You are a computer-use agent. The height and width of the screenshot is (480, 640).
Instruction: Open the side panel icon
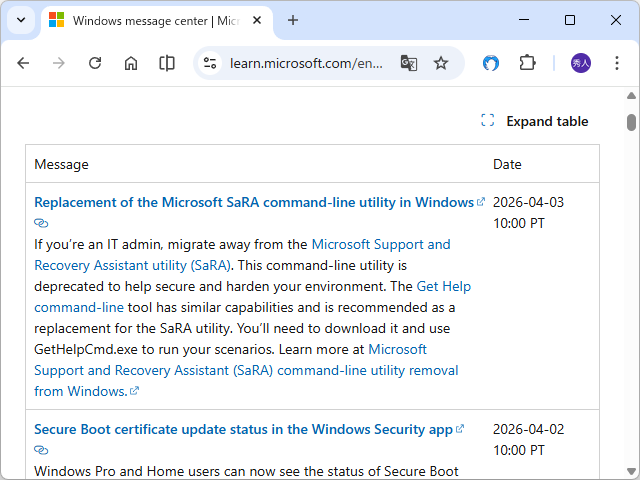(x=167, y=63)
